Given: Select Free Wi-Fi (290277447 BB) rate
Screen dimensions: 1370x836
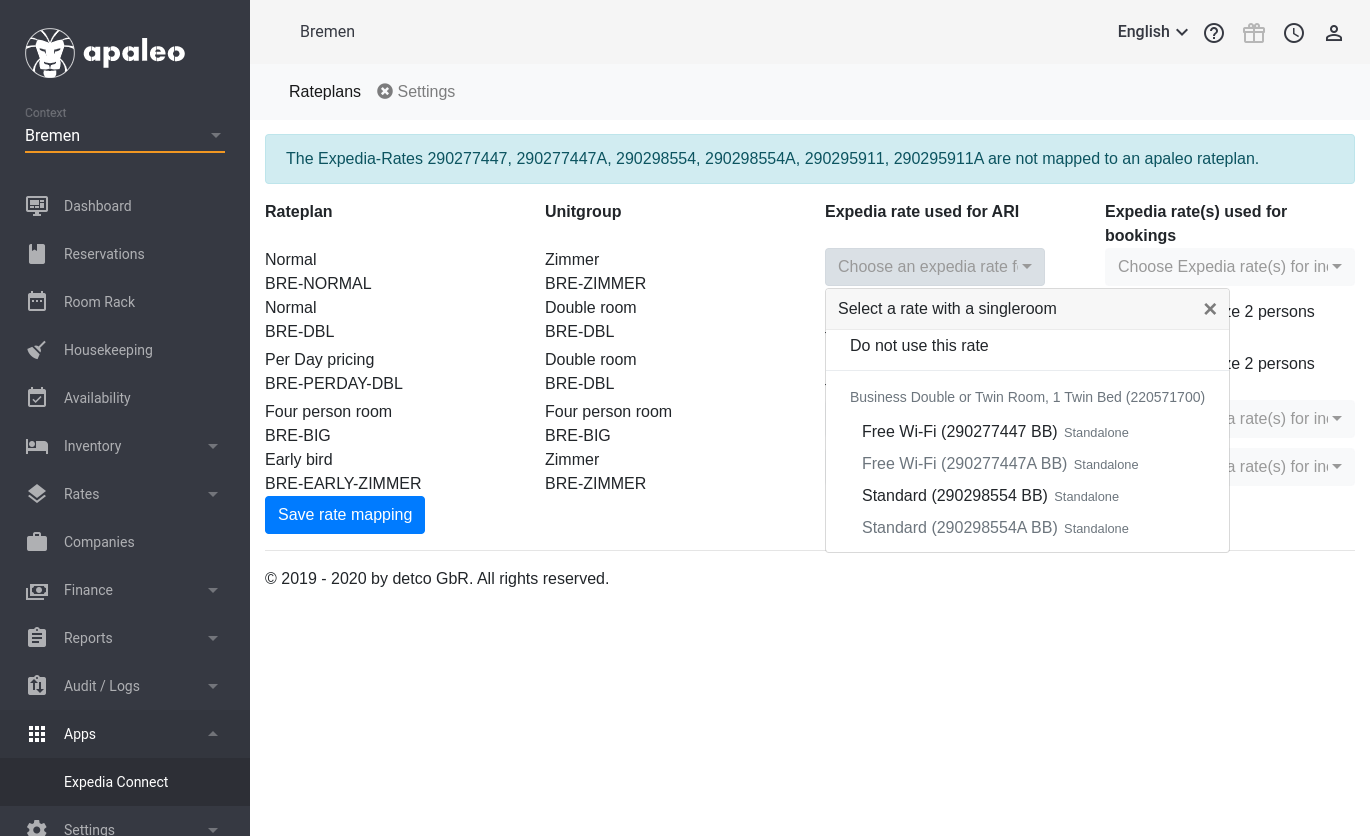Looking at the screenshot, I should (959, 432).
